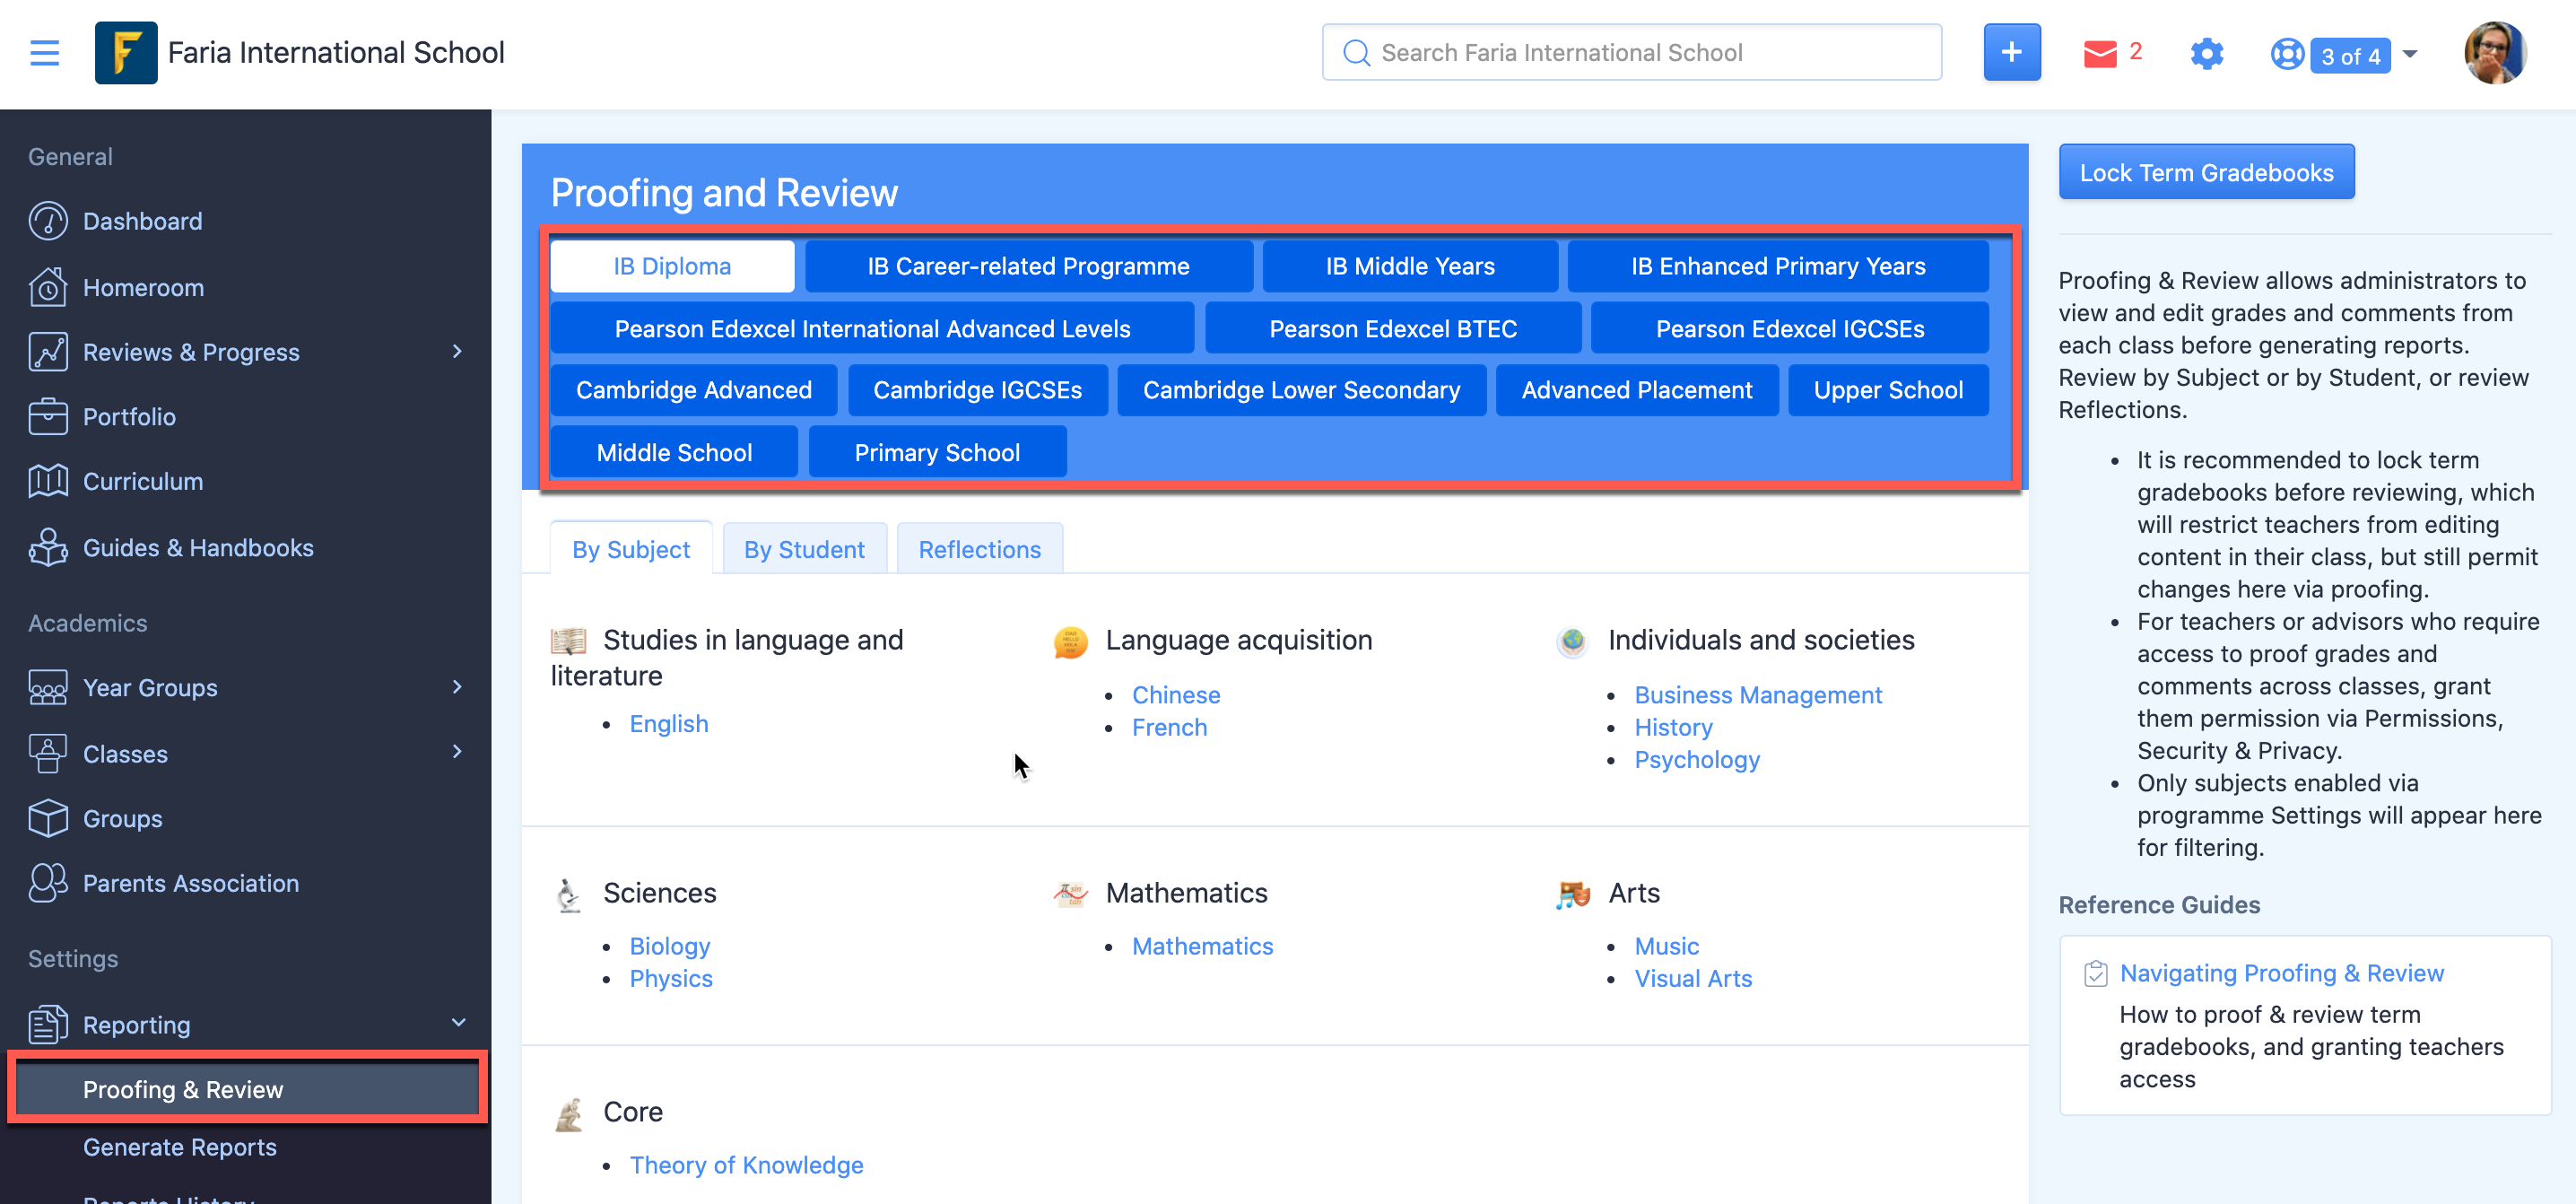Select the Advanced Placement programme
Image resolution: width=2576 pixels, height=1204 pixels.
1637,390
